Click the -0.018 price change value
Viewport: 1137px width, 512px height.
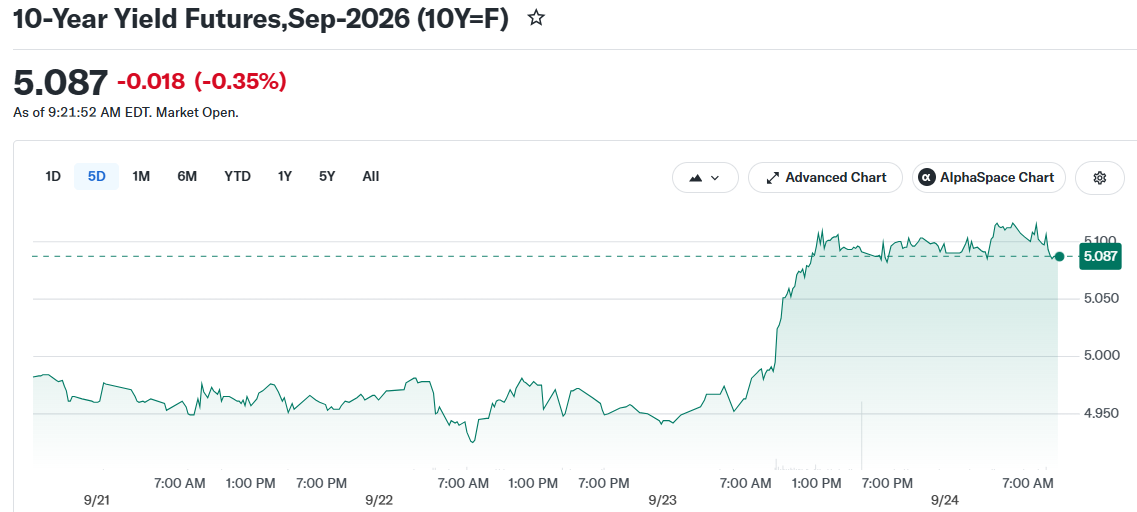click(x=151, y=81)
